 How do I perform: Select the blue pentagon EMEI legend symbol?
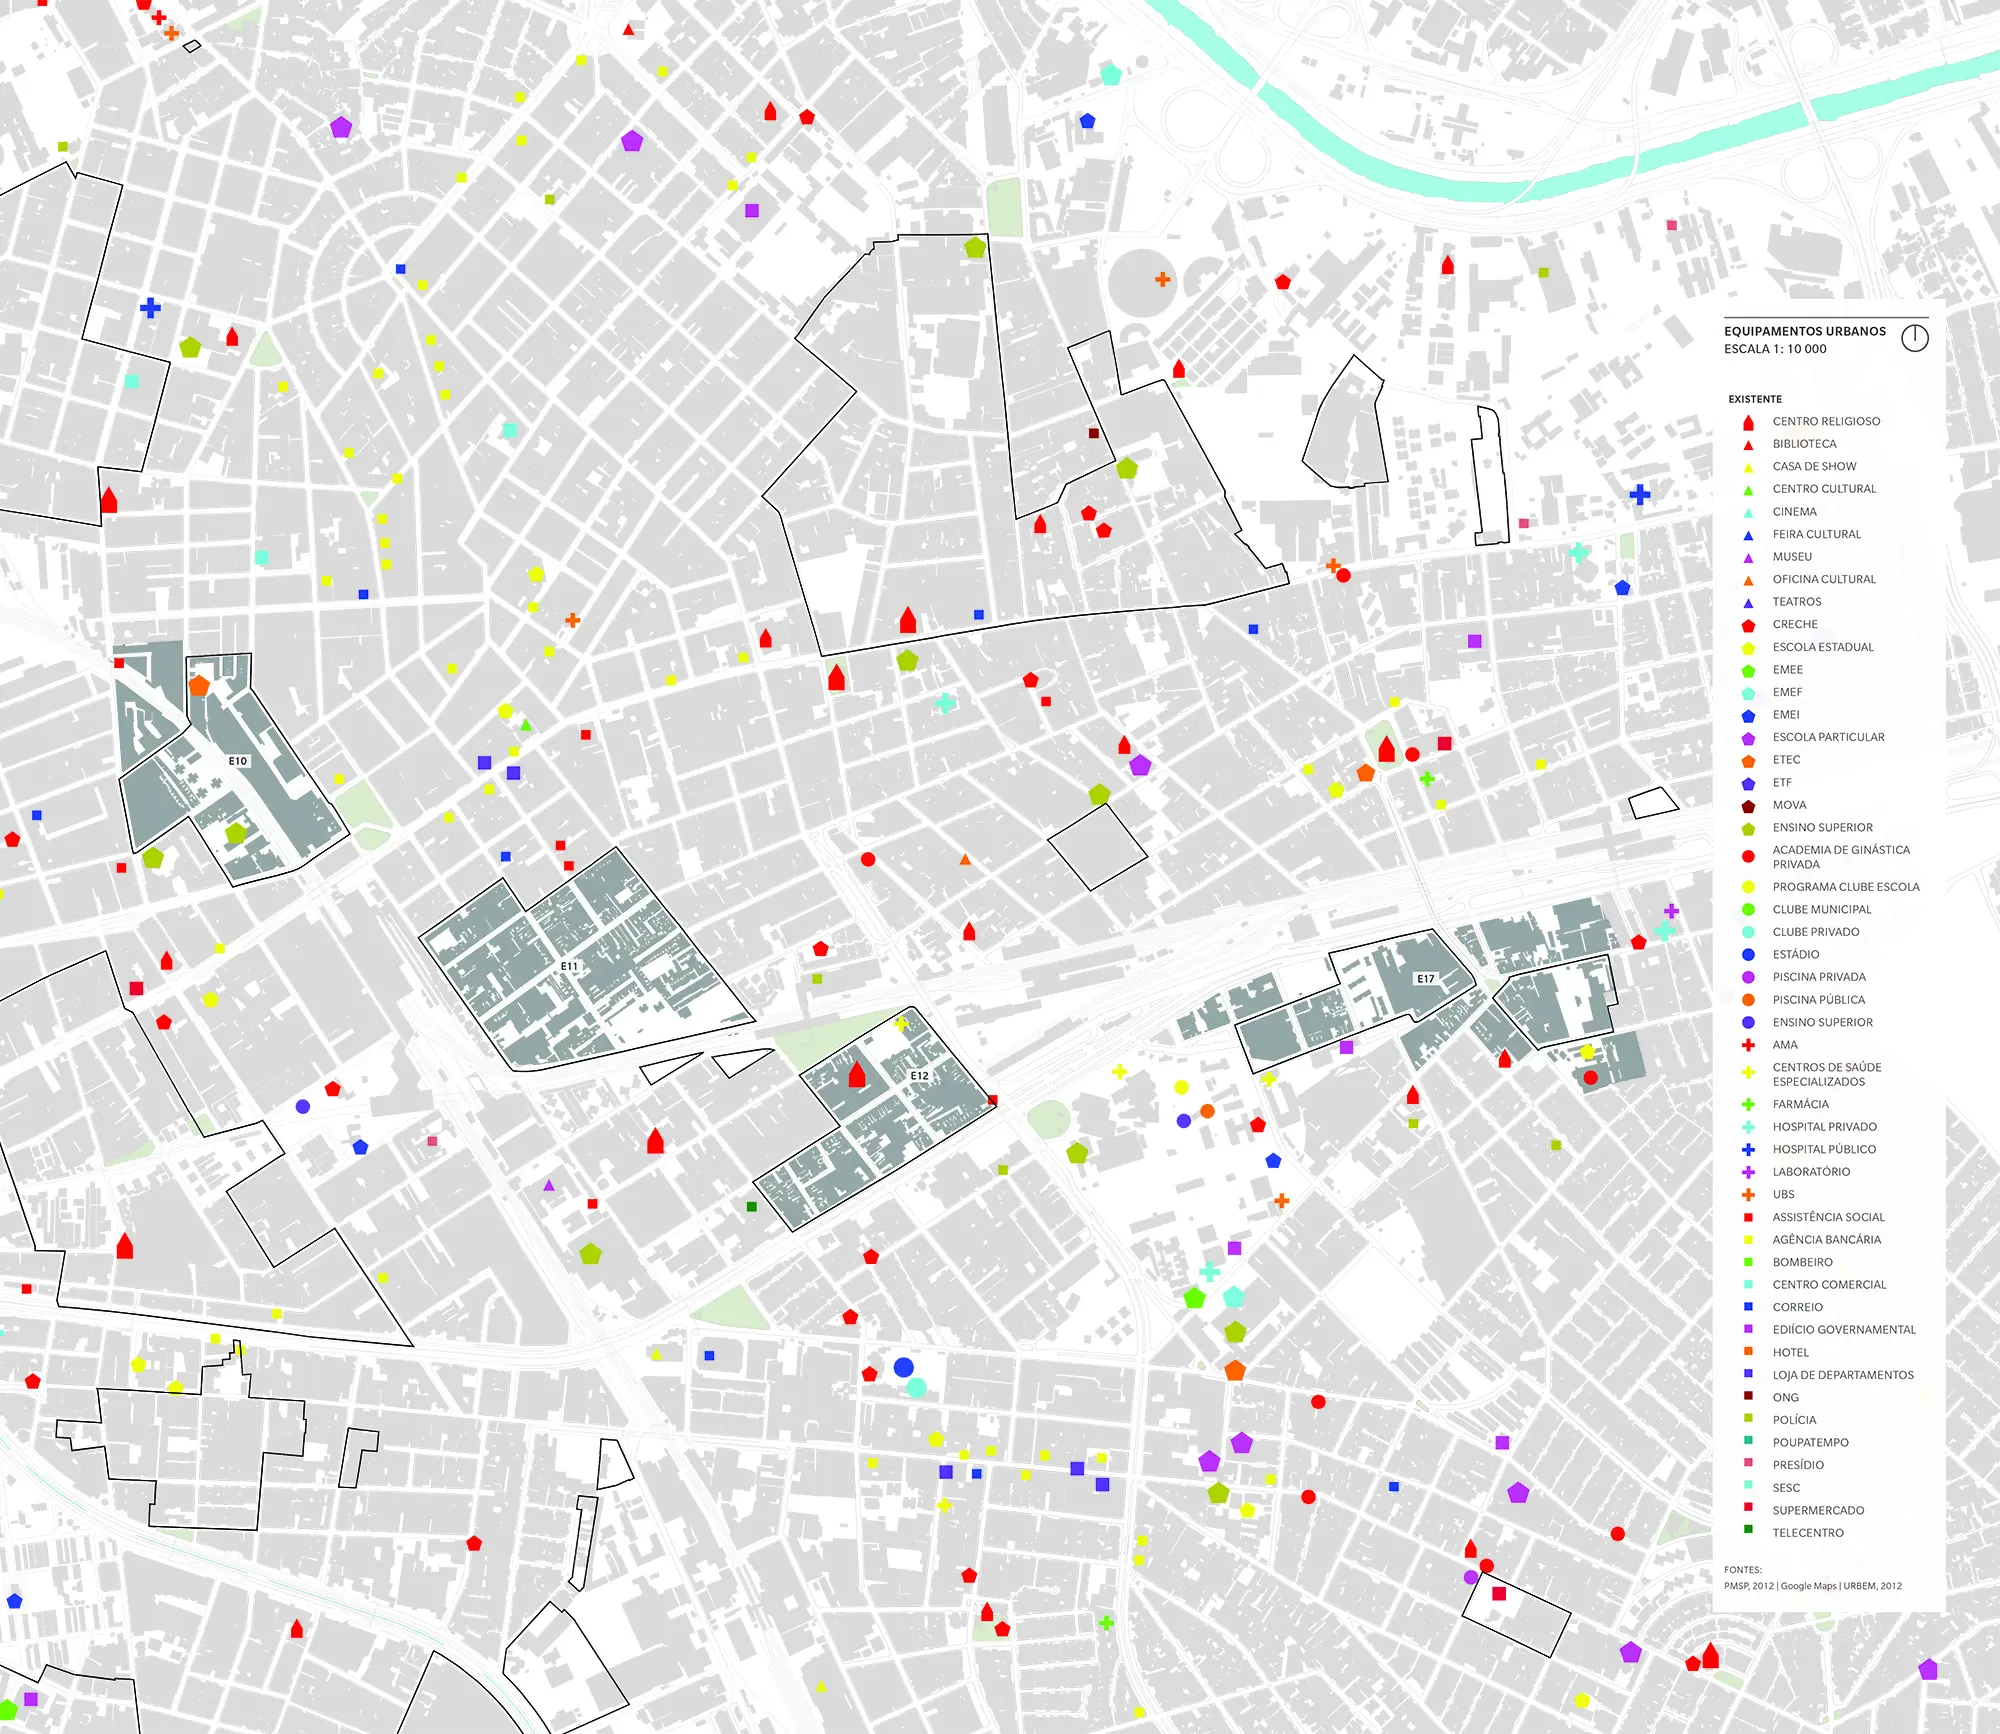1748,716
